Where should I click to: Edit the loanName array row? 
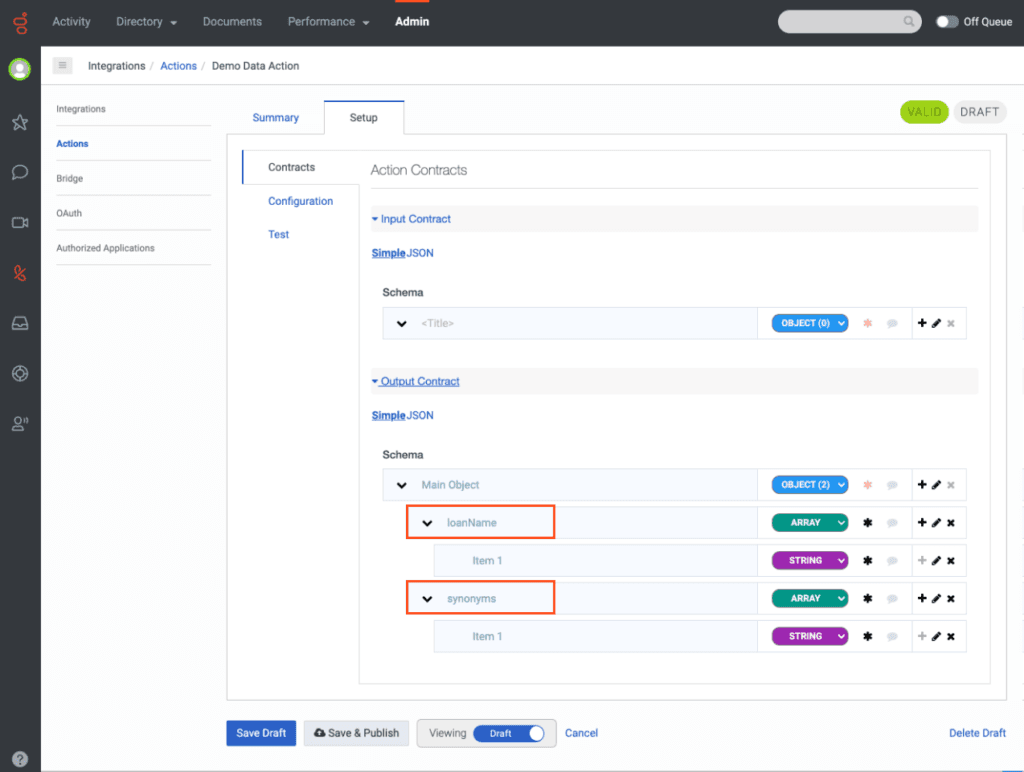click(x=938, y=522)
